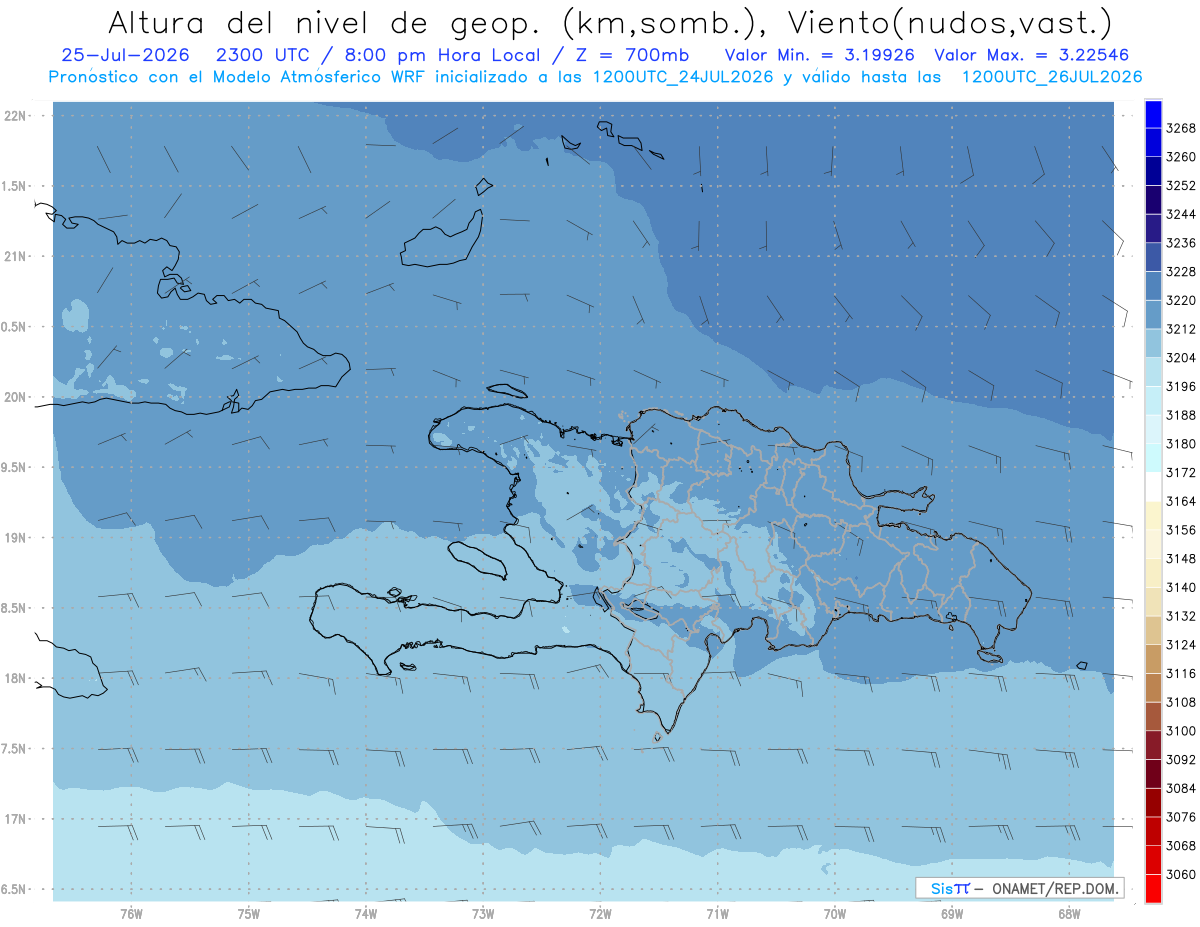
Task: Click the colorbar value 3084
Action: click(1181, 788)
